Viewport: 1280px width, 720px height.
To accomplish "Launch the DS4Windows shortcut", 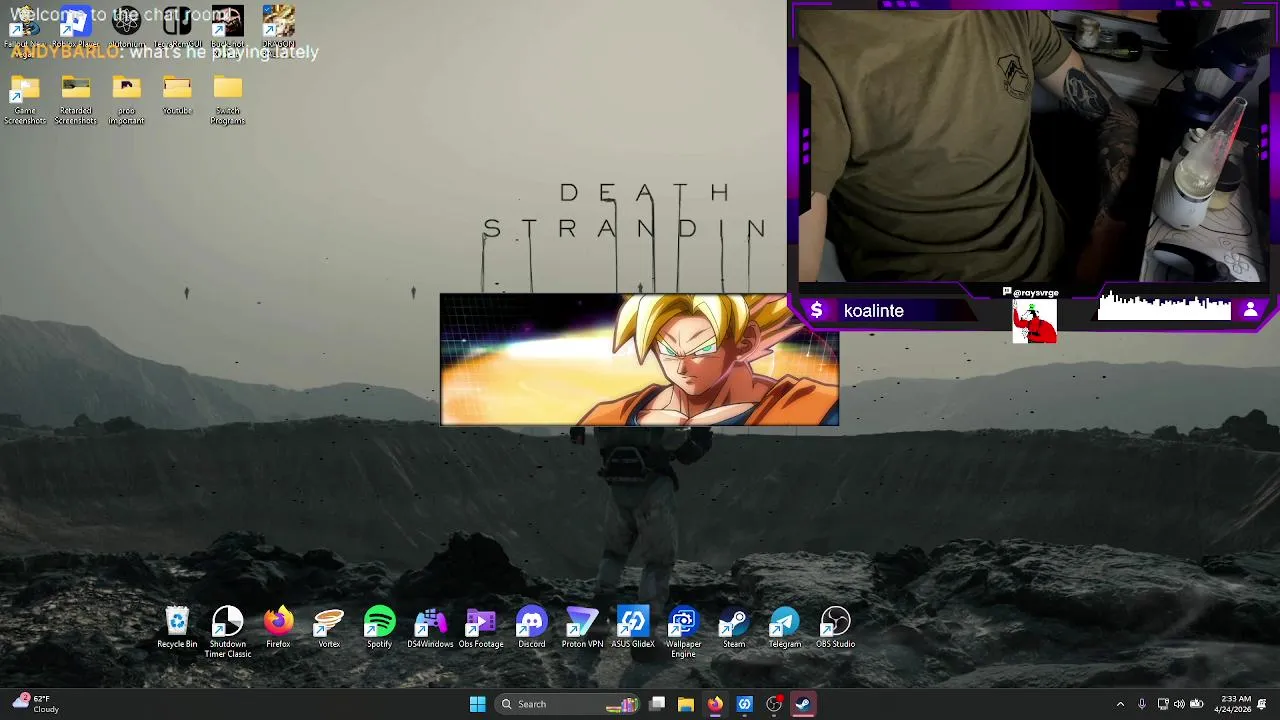I will (x=430, y=628).
